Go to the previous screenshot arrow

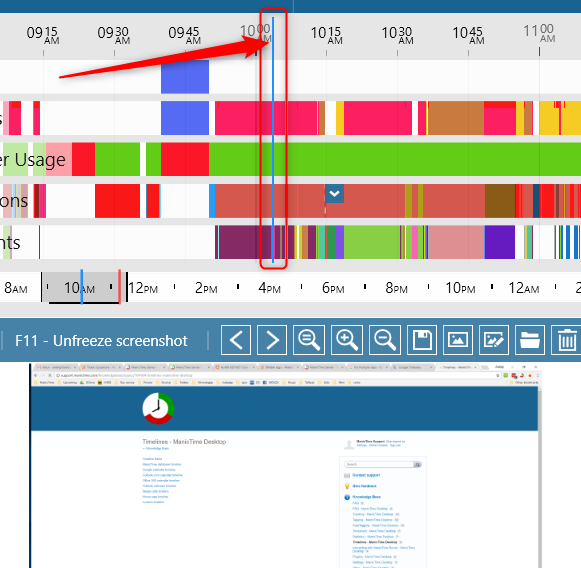[x=236, y=340]
